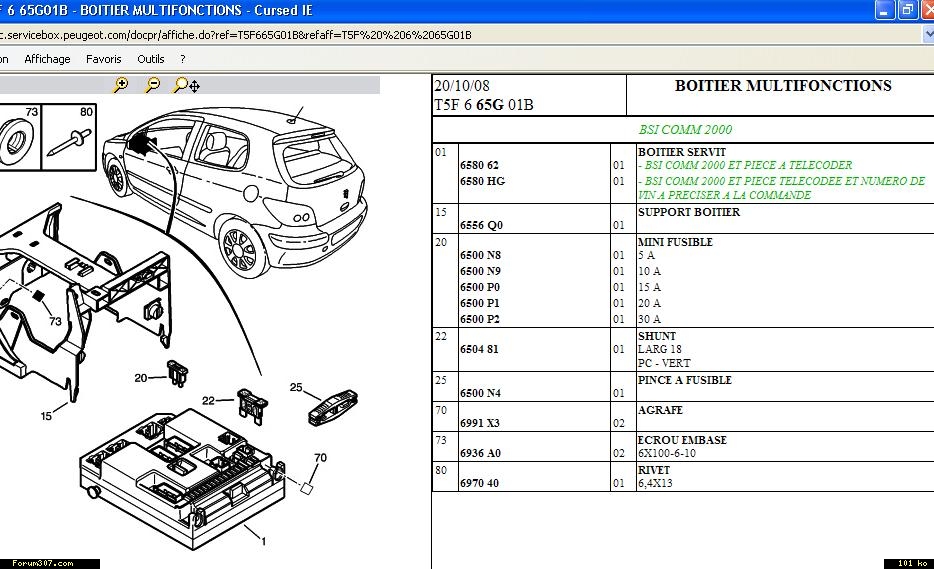Click the BSI COMM 2000 ET PIECE A TELECODER line
Image resolution: width=934 pixels, height=569 pixels.
[x=745, y=165]
